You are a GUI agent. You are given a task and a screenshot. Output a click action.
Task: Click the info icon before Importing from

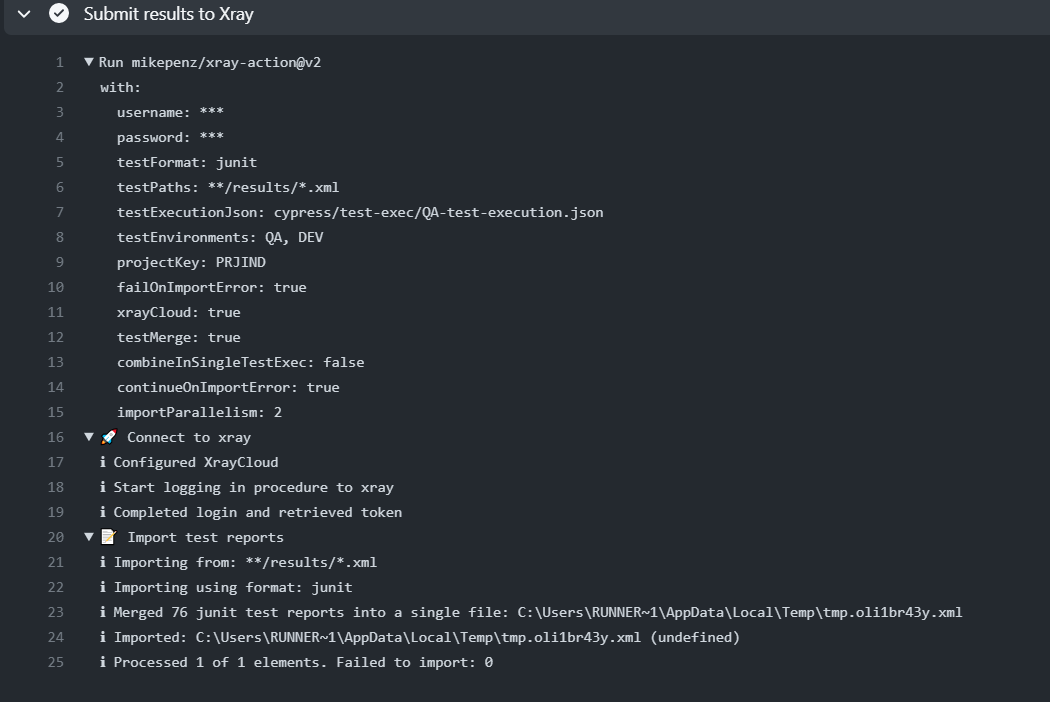102,562
